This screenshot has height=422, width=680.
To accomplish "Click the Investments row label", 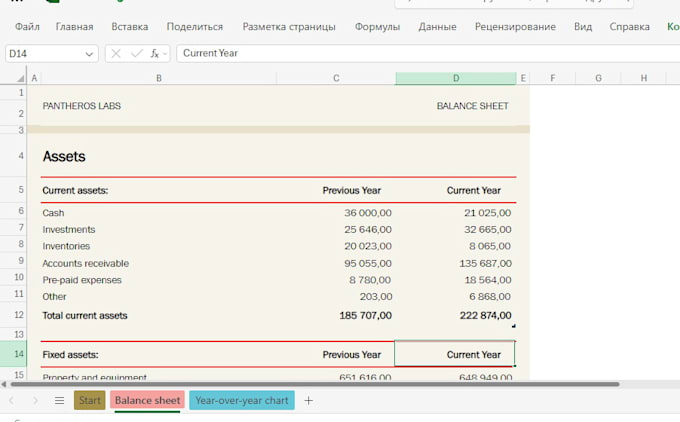I will [x=69, y=229].
